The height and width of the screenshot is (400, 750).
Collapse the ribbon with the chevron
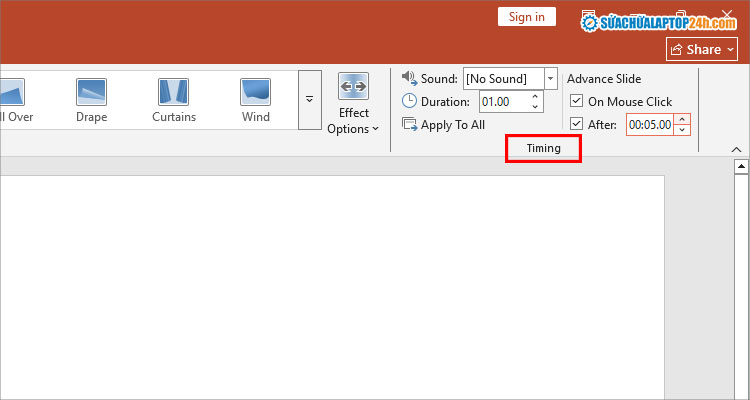click(x=737, y=150)
